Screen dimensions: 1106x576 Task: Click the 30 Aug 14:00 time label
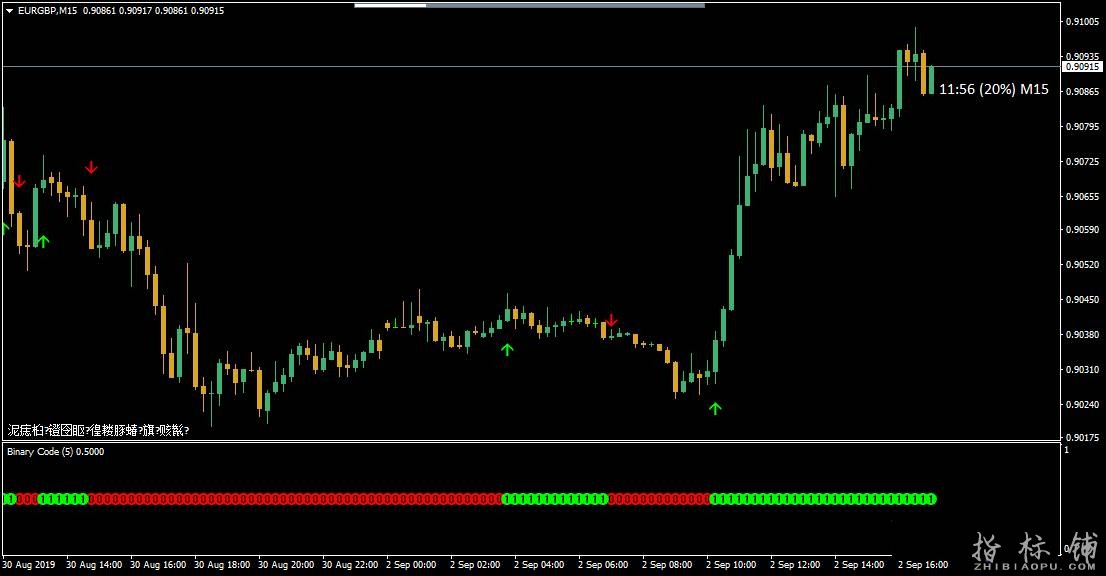coord(94,565)
